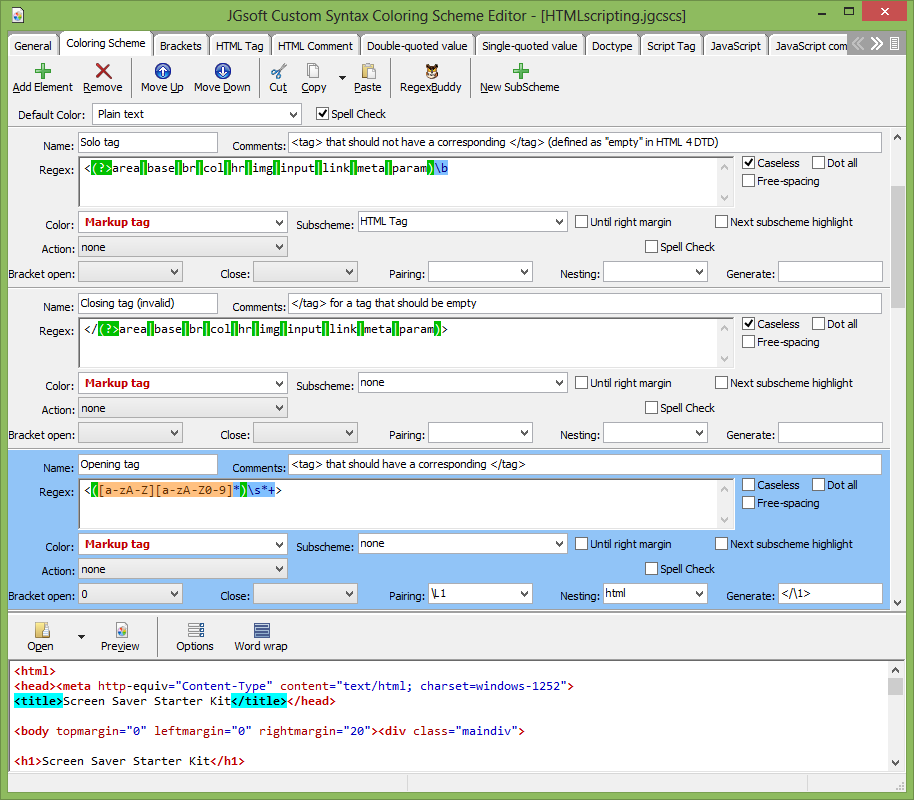Viewport: 914px width, 800px height.
Task: Click the Name field containing Solo tag
Action: coord(147,142)
